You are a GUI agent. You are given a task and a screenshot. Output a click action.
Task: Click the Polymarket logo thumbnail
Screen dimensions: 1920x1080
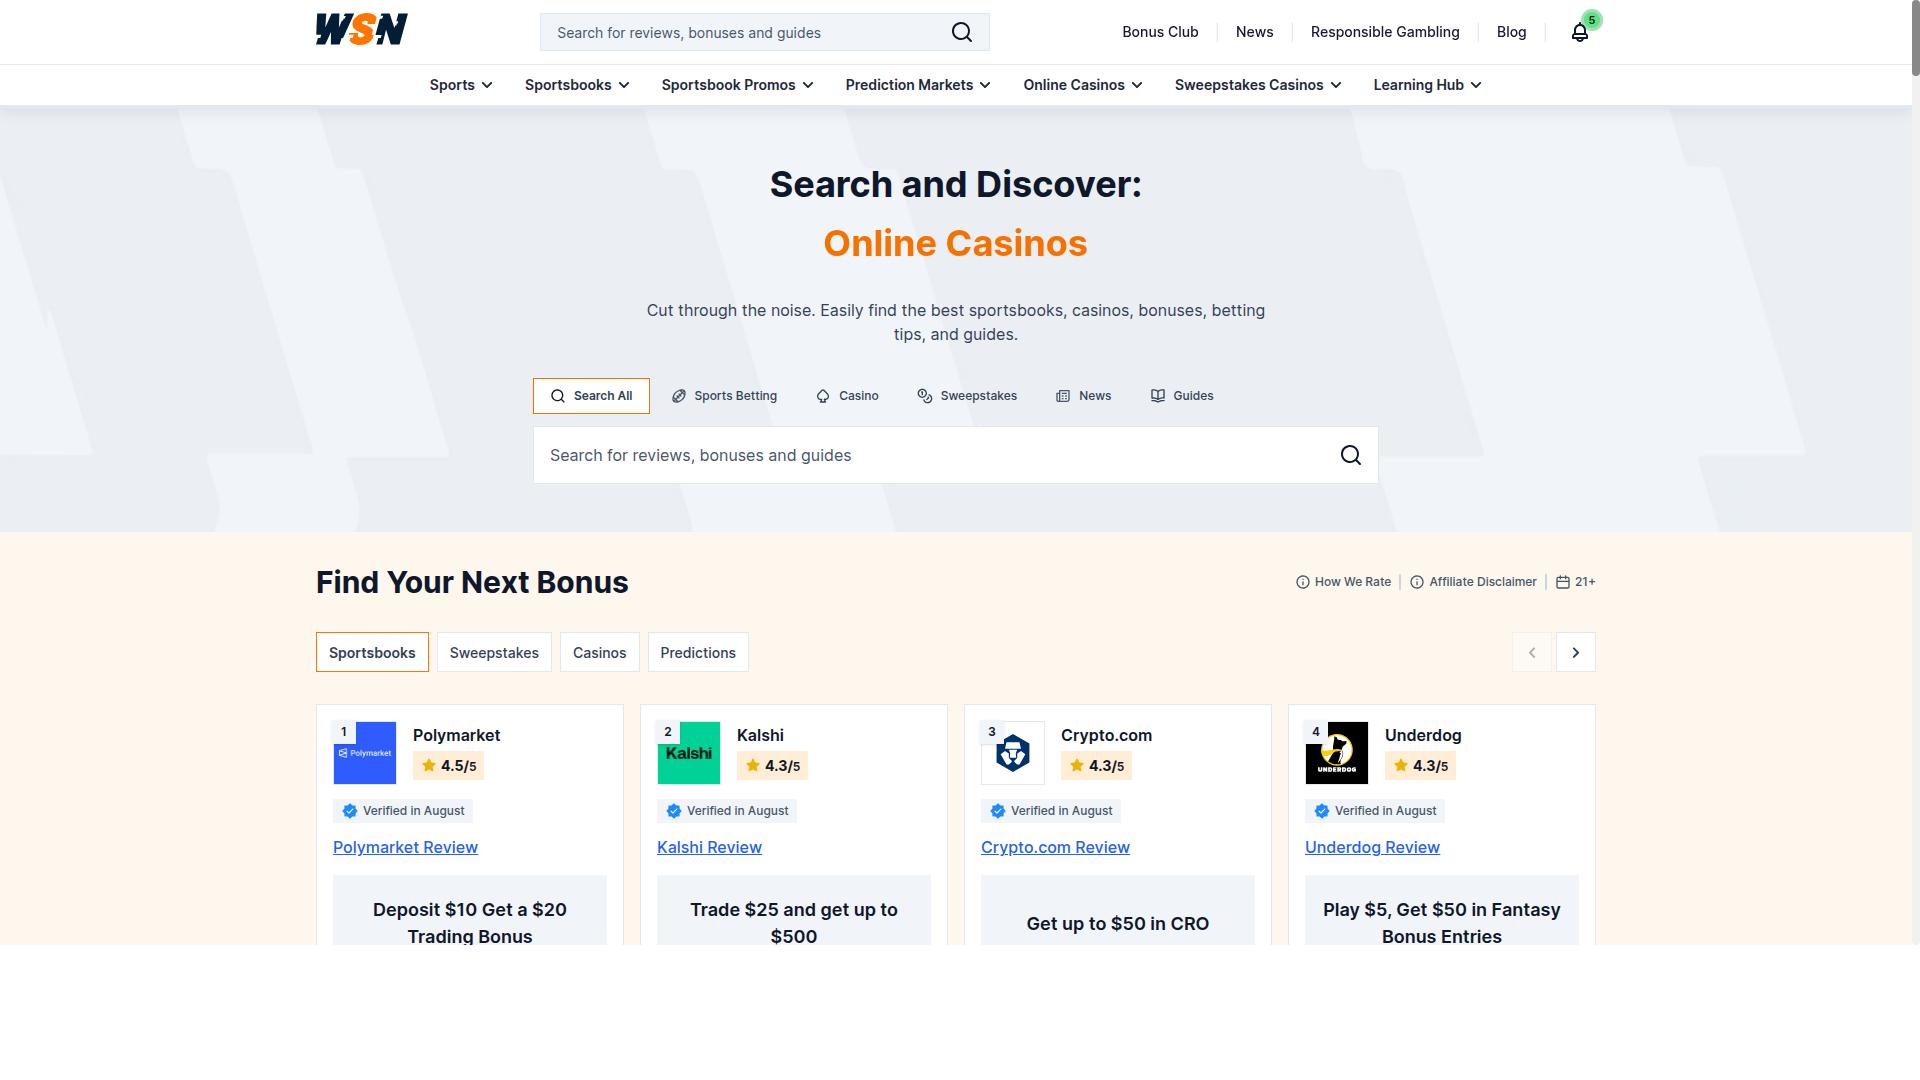[x=365, y=753]
